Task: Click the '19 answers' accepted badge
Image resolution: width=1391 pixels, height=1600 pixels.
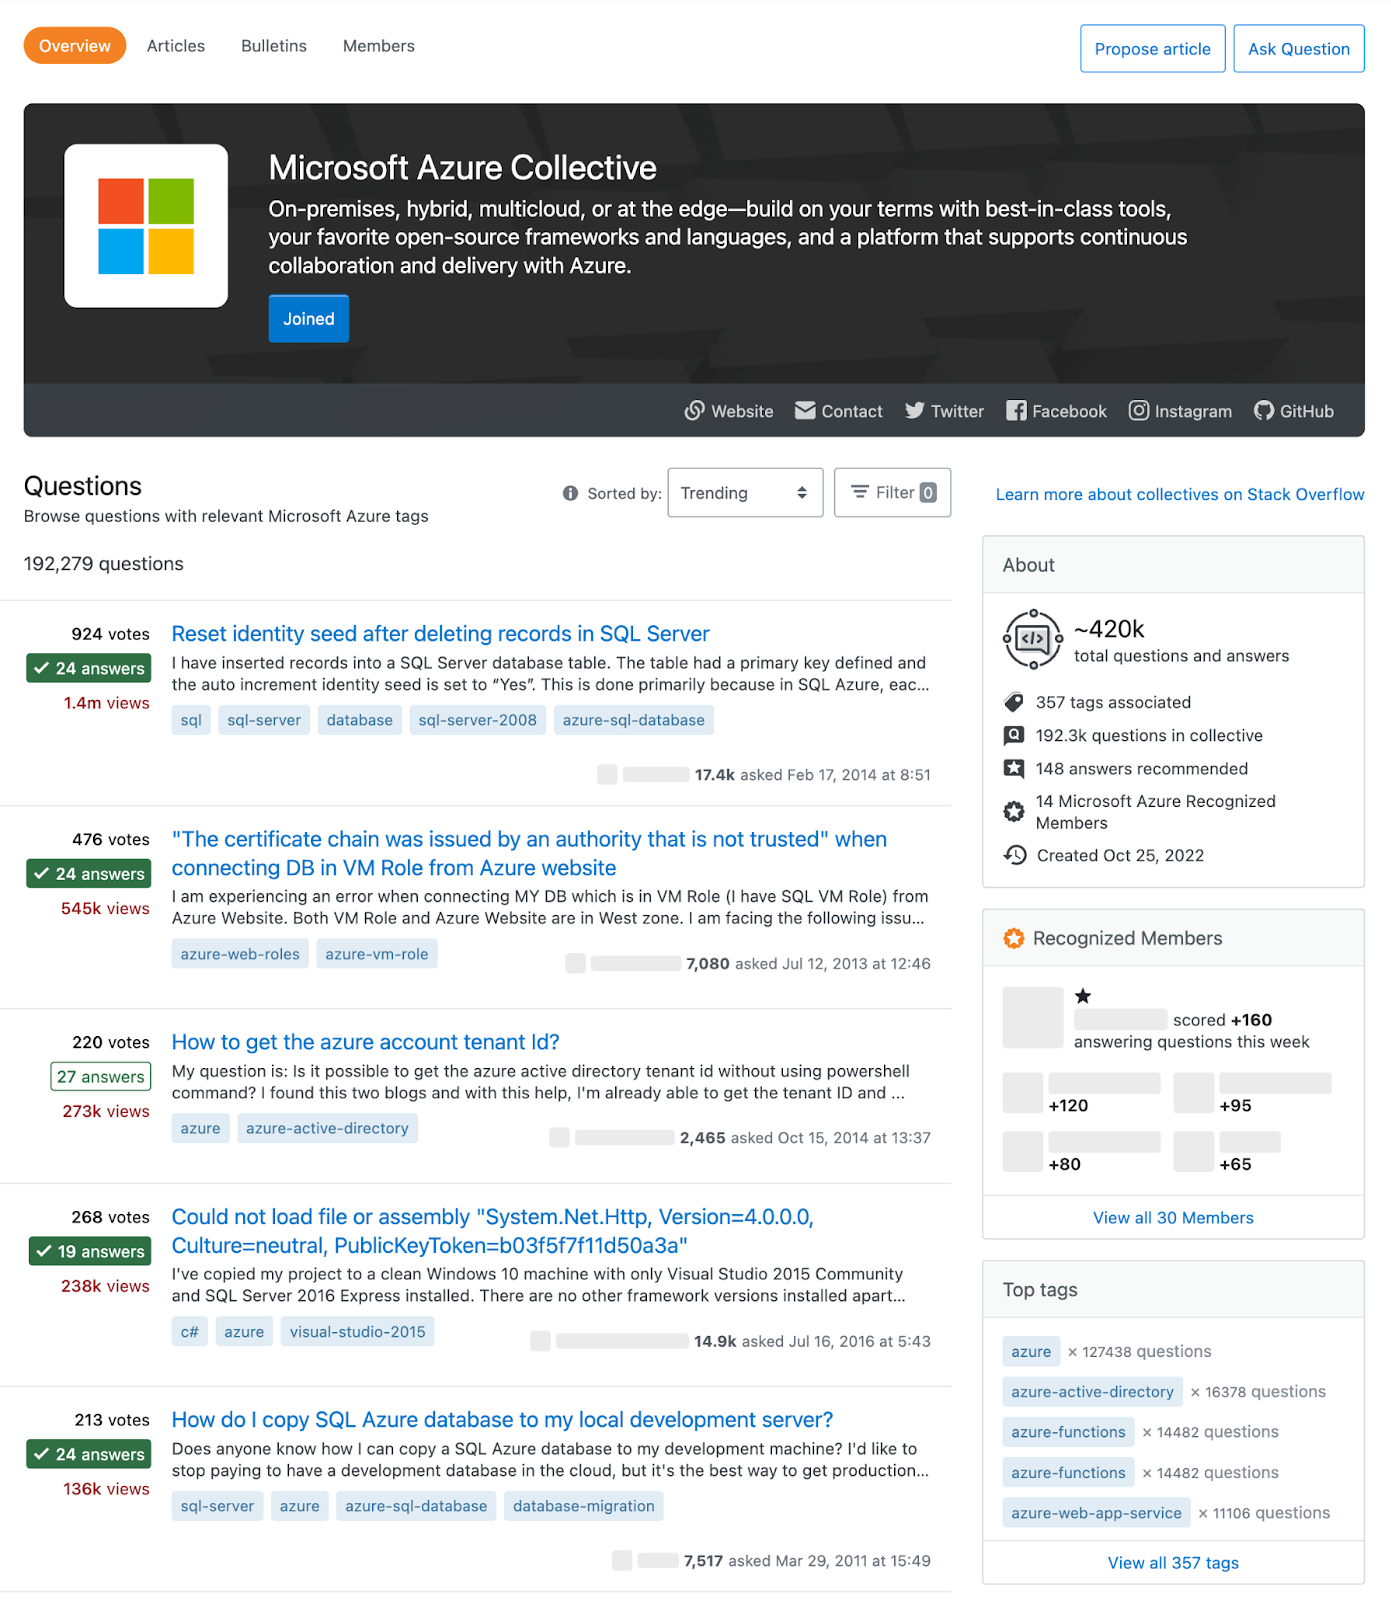Action: [90, 1252]
